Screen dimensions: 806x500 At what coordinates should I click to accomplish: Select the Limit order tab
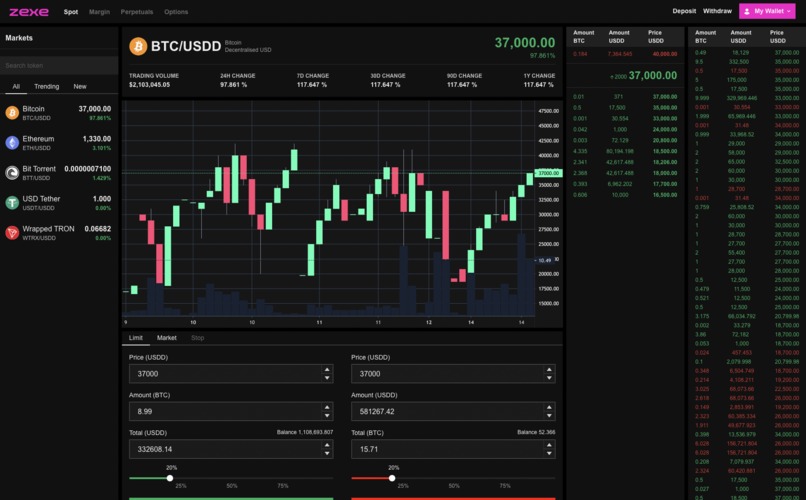[x=136, y=338]
